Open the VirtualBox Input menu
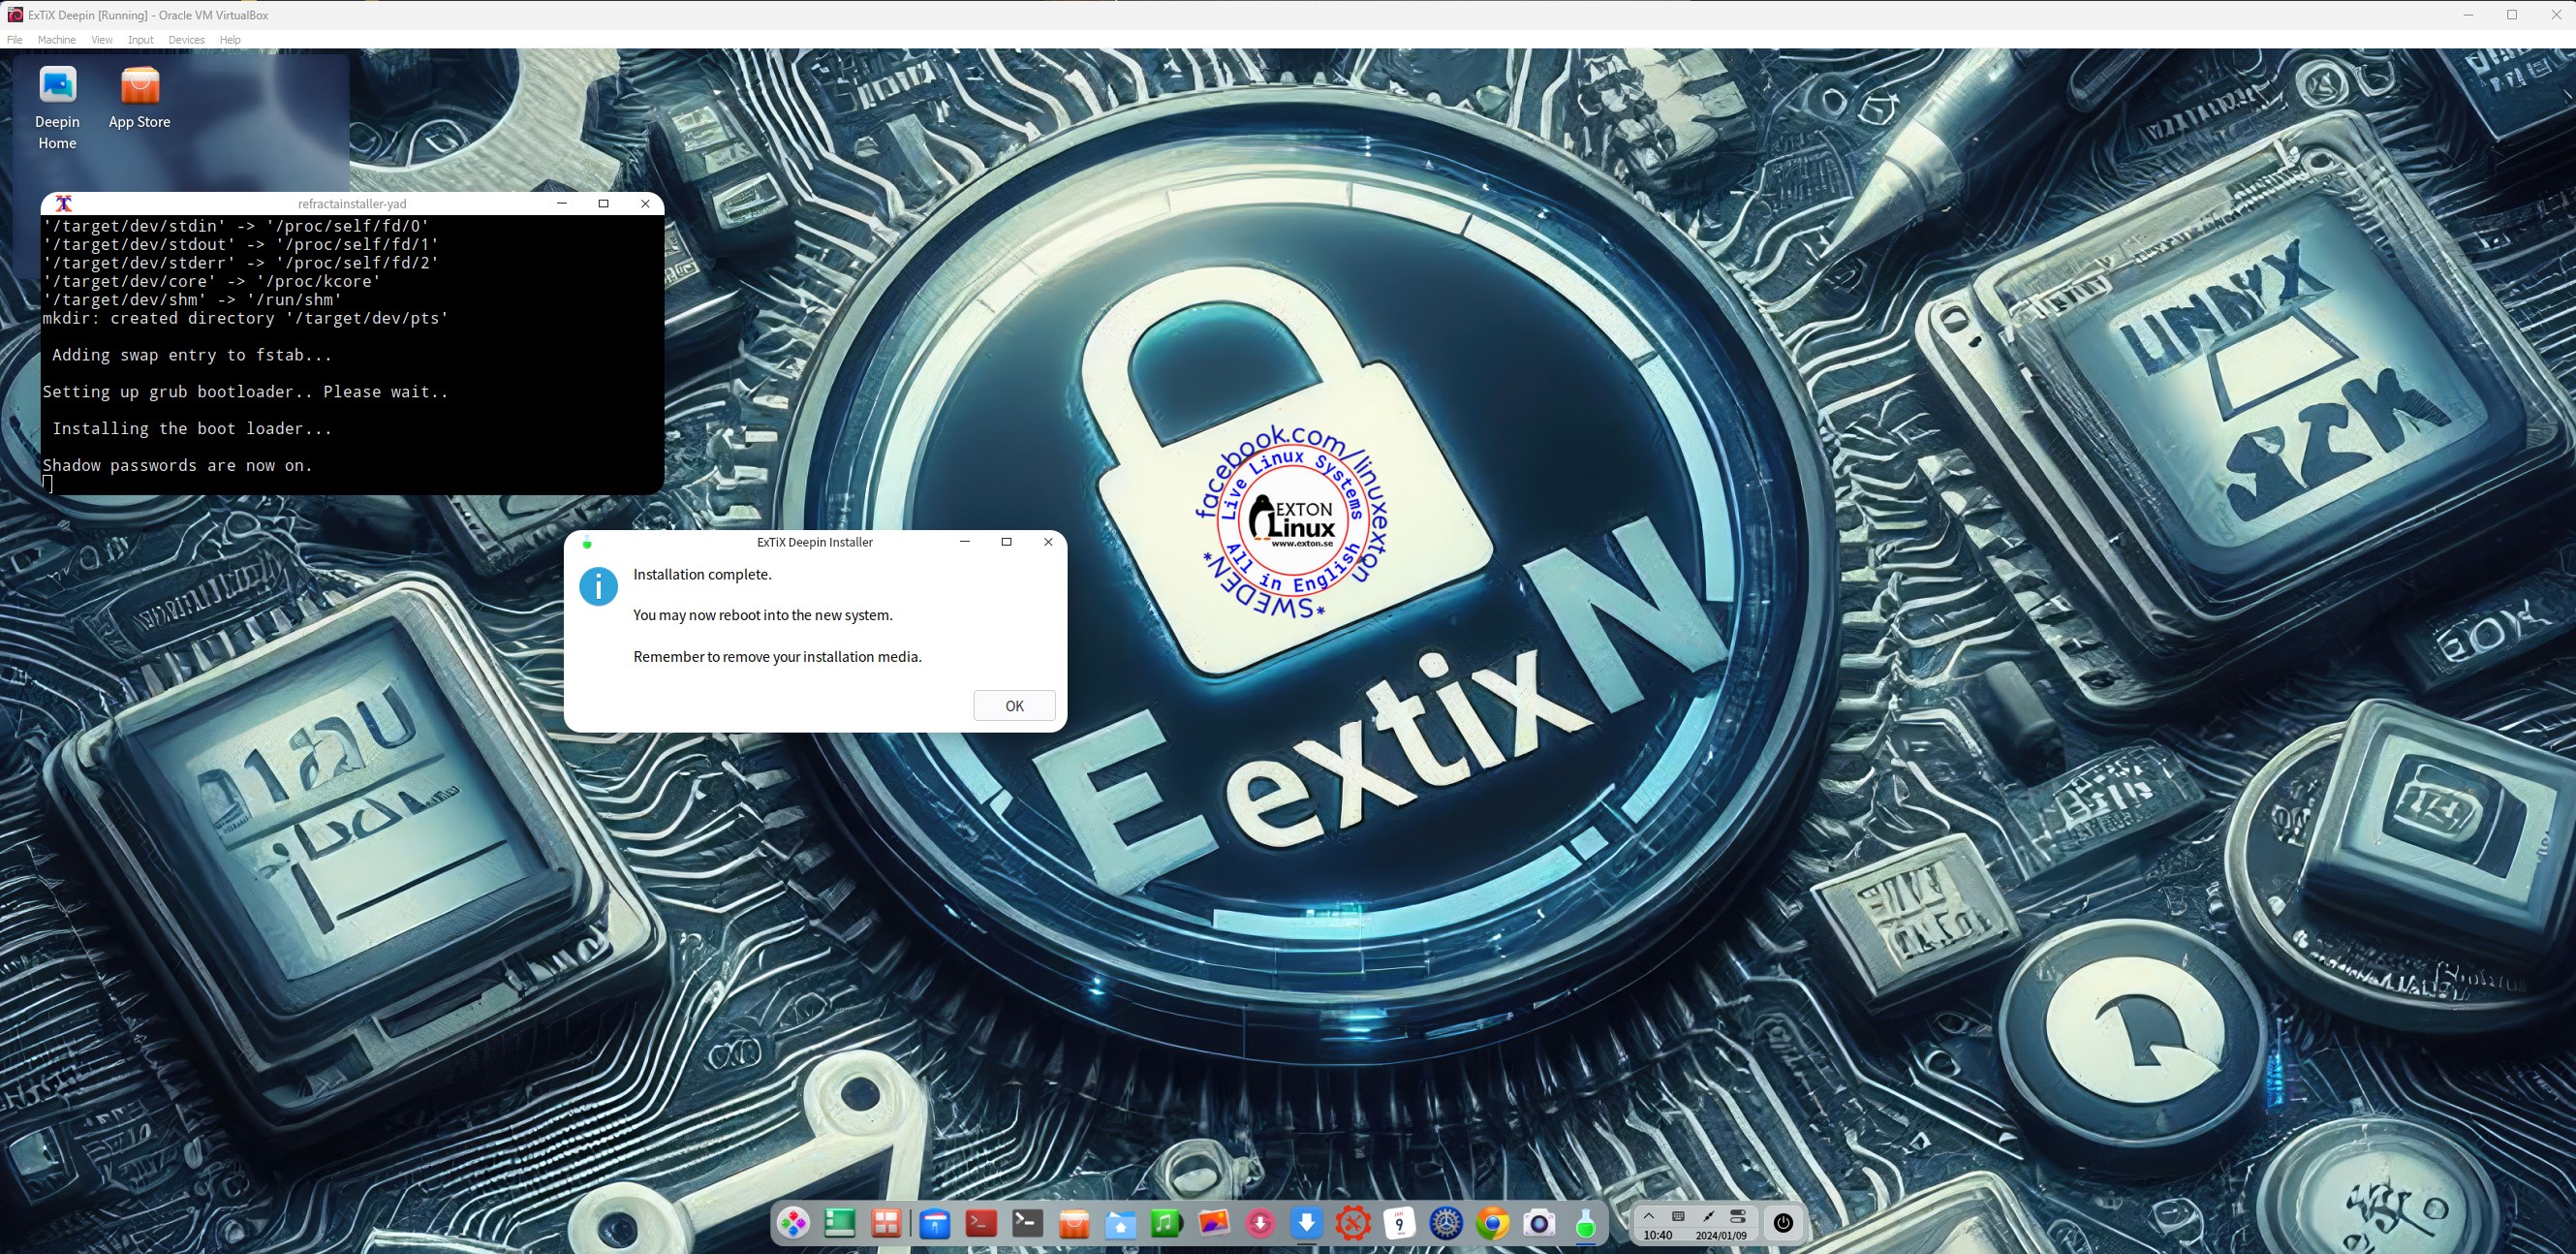This screenshot has width=2576, height=1254. pyautogui.click(x=141, y=40)
